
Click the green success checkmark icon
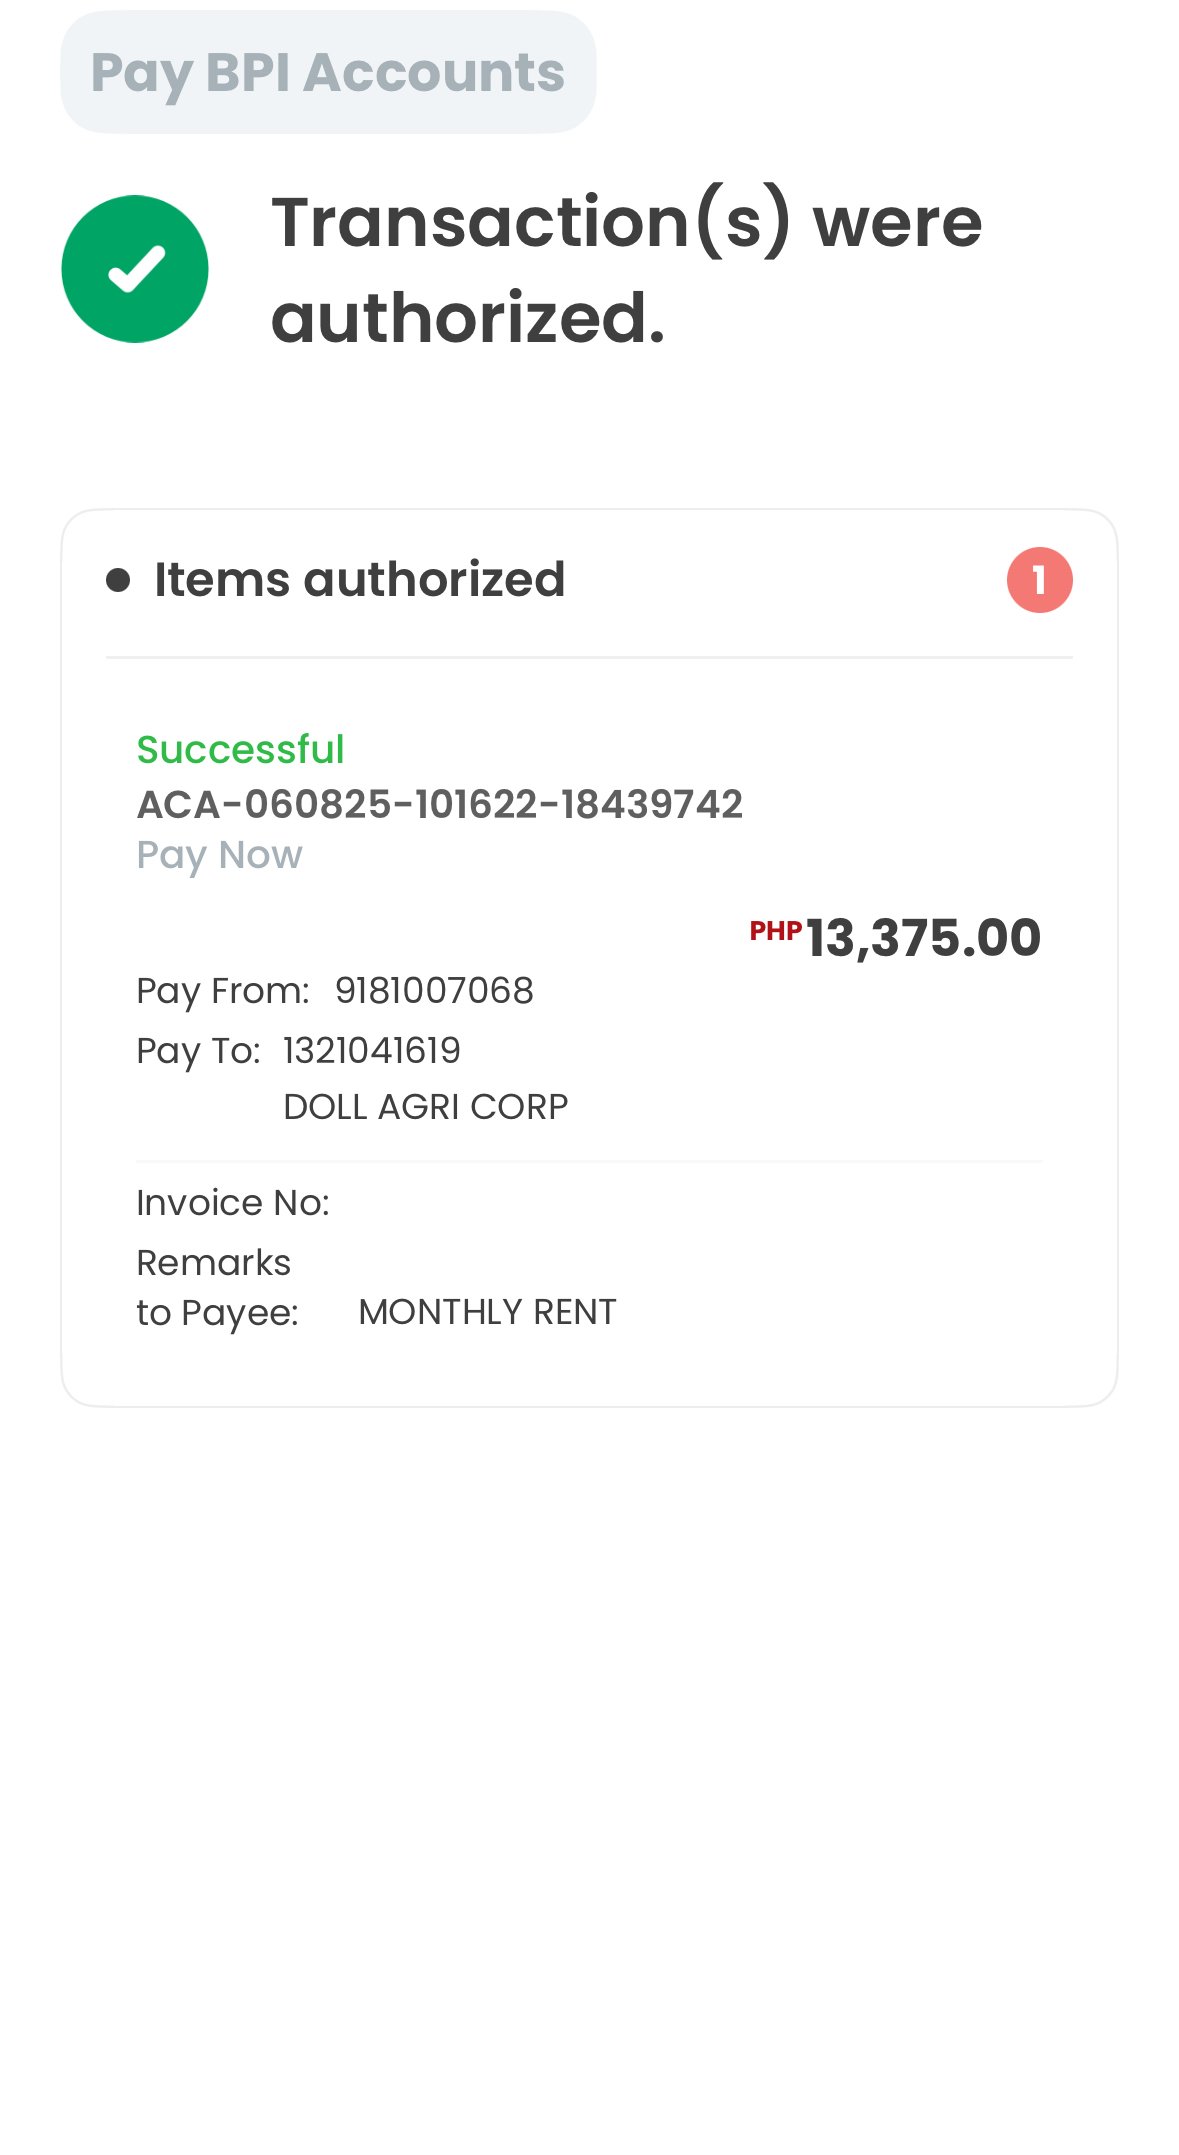135,269
